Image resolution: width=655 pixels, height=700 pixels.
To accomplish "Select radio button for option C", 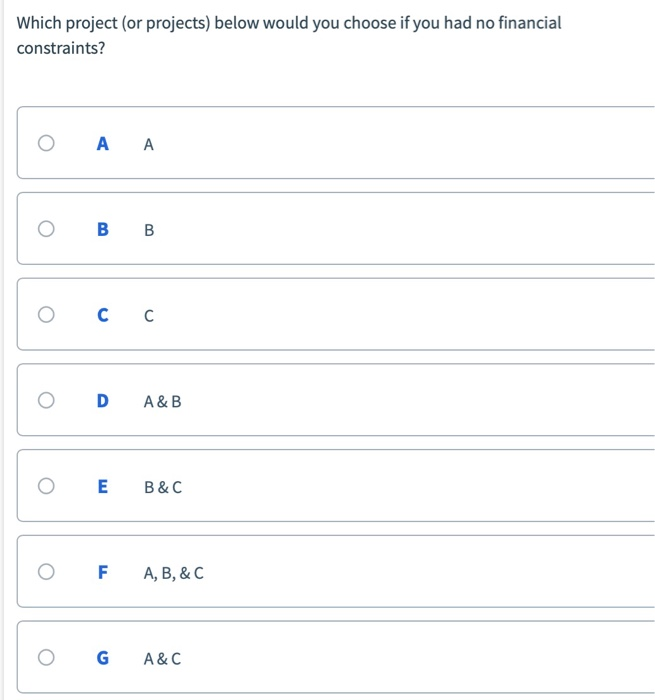I will (46, 316).
